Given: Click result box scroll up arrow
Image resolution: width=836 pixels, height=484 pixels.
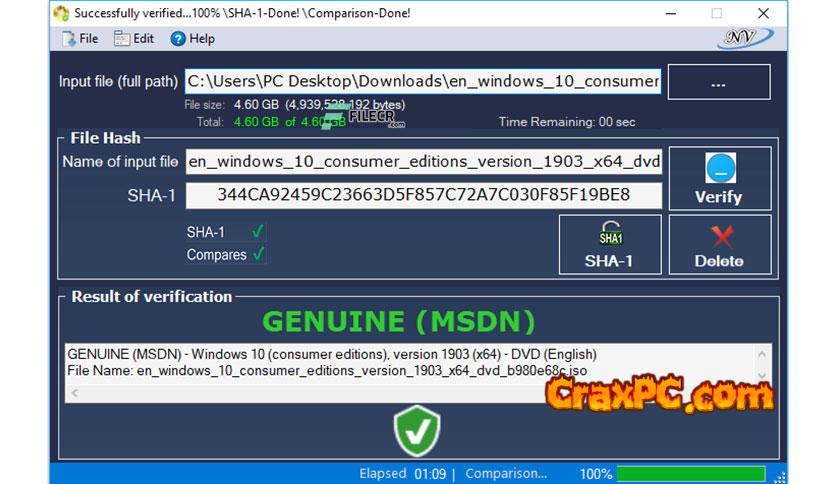Looking at the screenshot, I should pos(762,354).
